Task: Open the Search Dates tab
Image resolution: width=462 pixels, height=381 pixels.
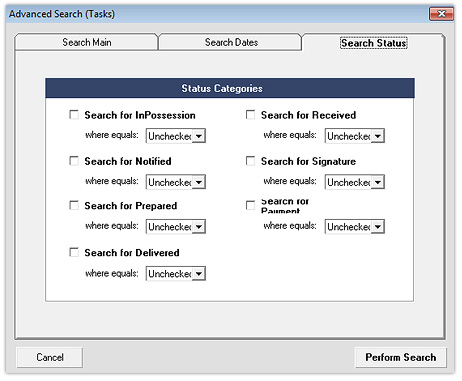Action: coord(231,42)
